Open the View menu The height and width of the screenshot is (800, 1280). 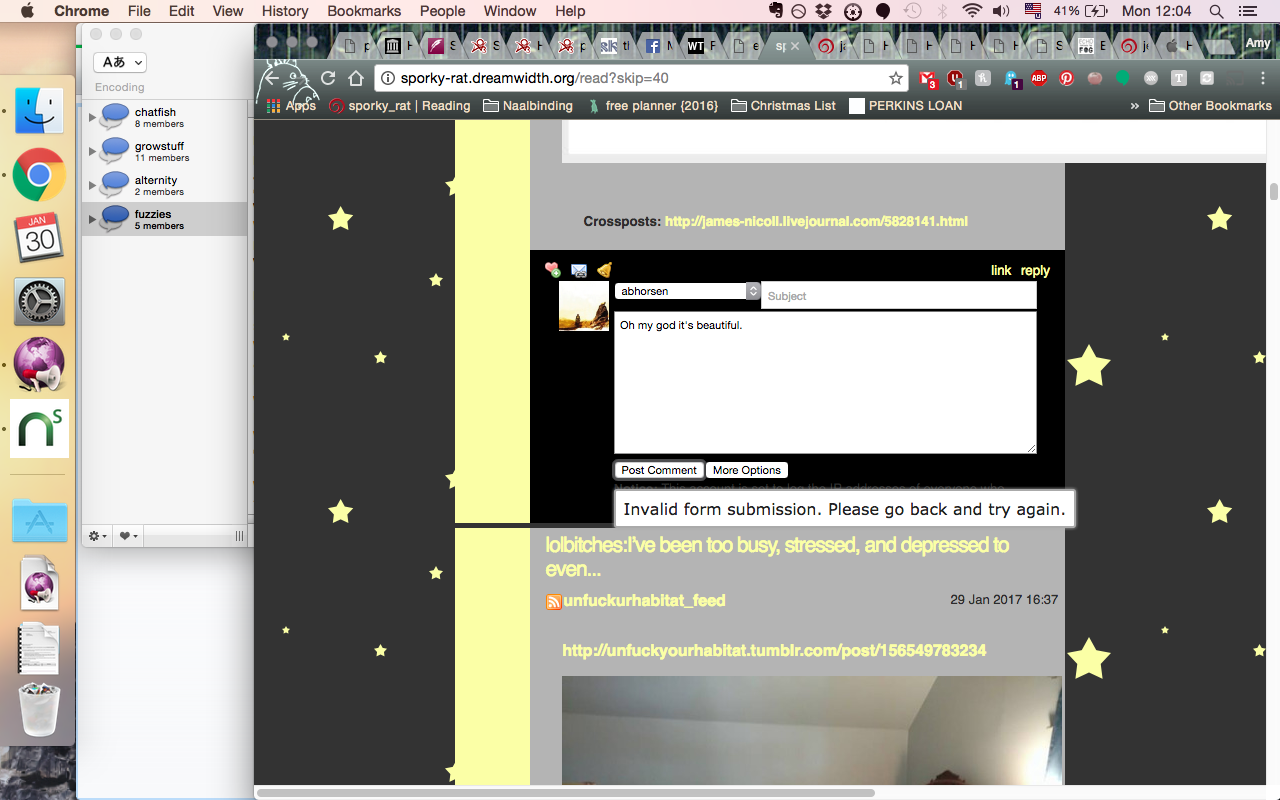(228, 11)
